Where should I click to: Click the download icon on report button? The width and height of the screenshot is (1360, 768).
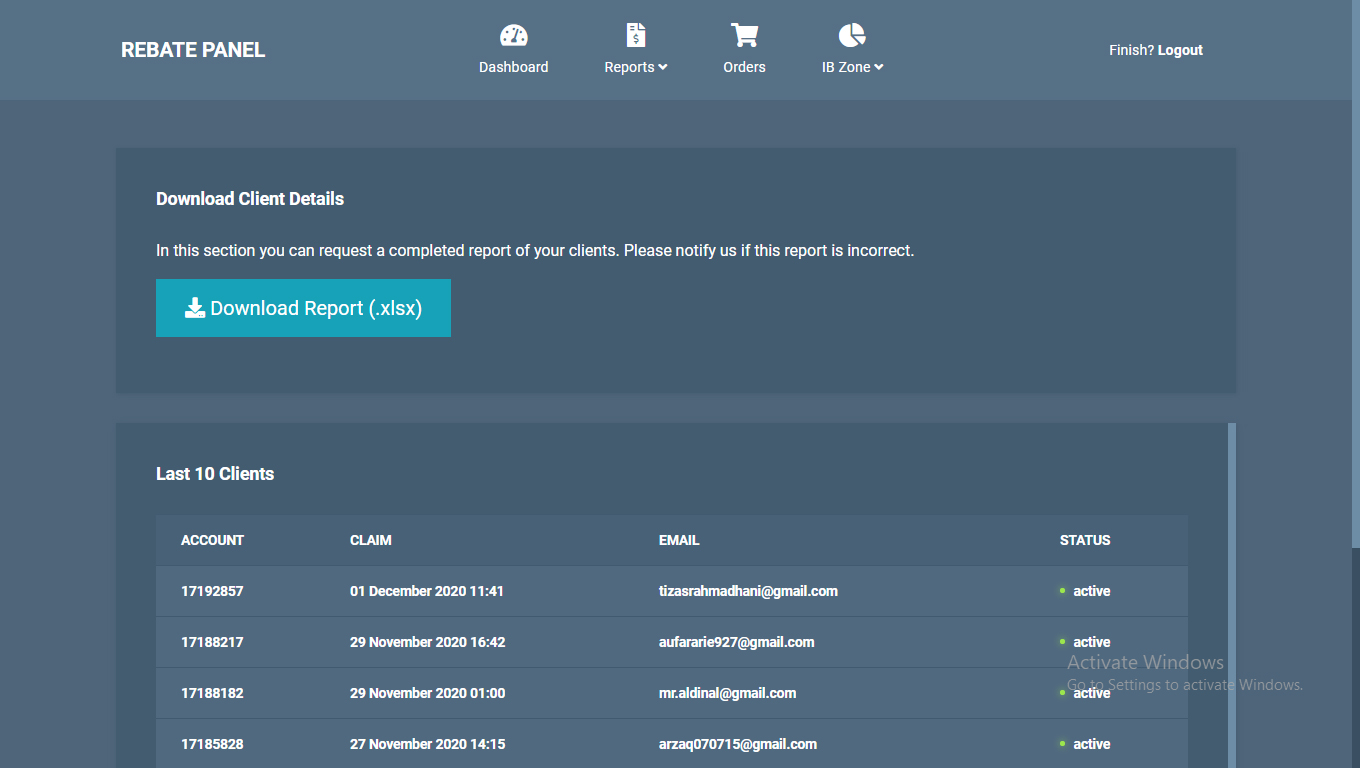[195, 308]
